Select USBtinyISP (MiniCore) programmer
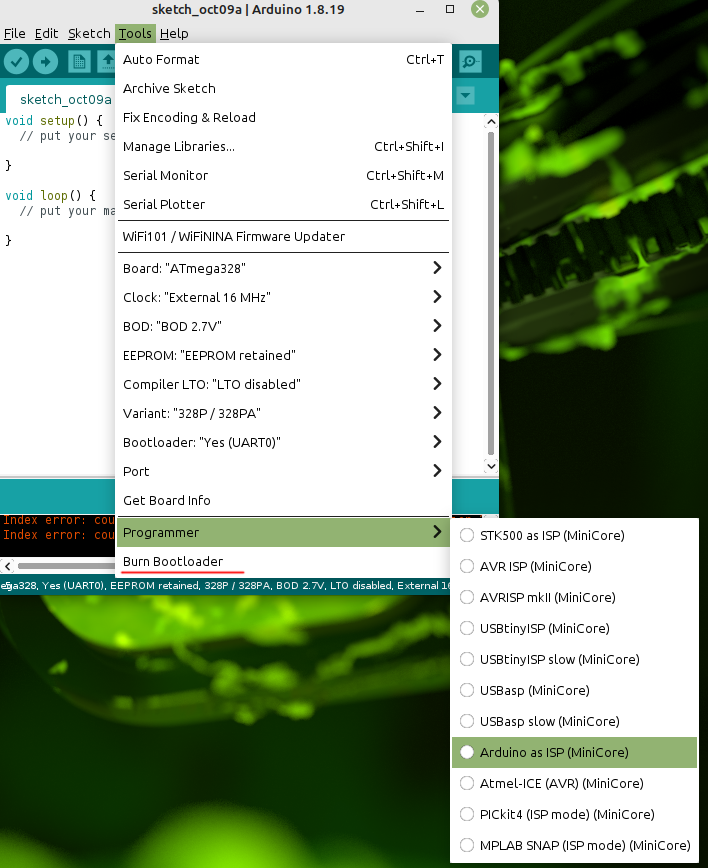Viewport: 708px width, 868px height. pyautogui.click(x=574, y=628)
